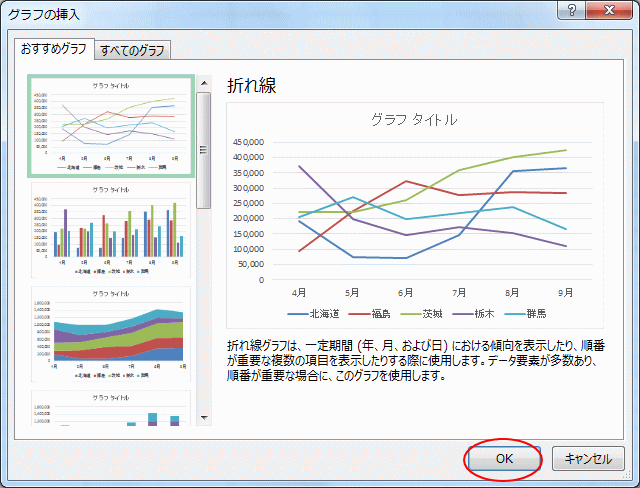Pick the stacked area chart thumbnail

coord(111,334)
